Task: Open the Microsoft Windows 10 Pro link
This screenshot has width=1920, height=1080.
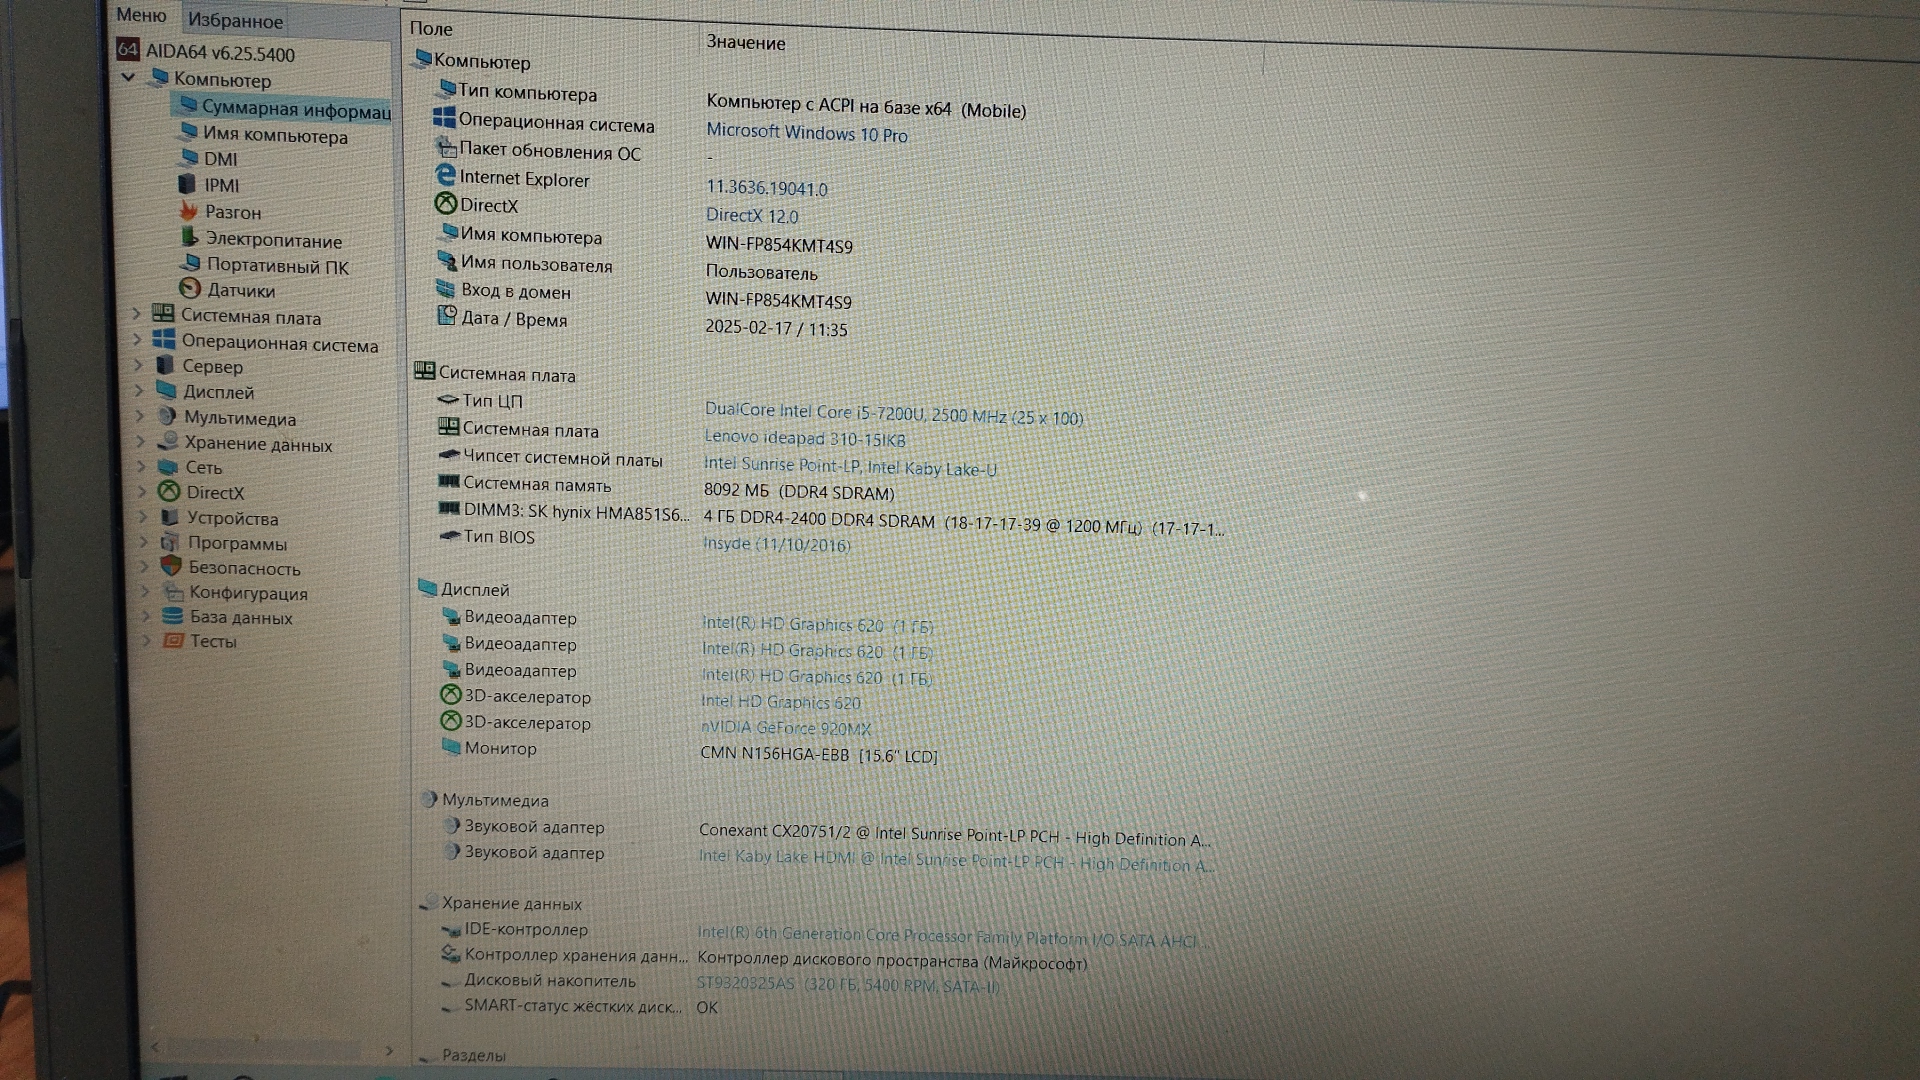Action: pyautogui.click(x=807, y=132)
